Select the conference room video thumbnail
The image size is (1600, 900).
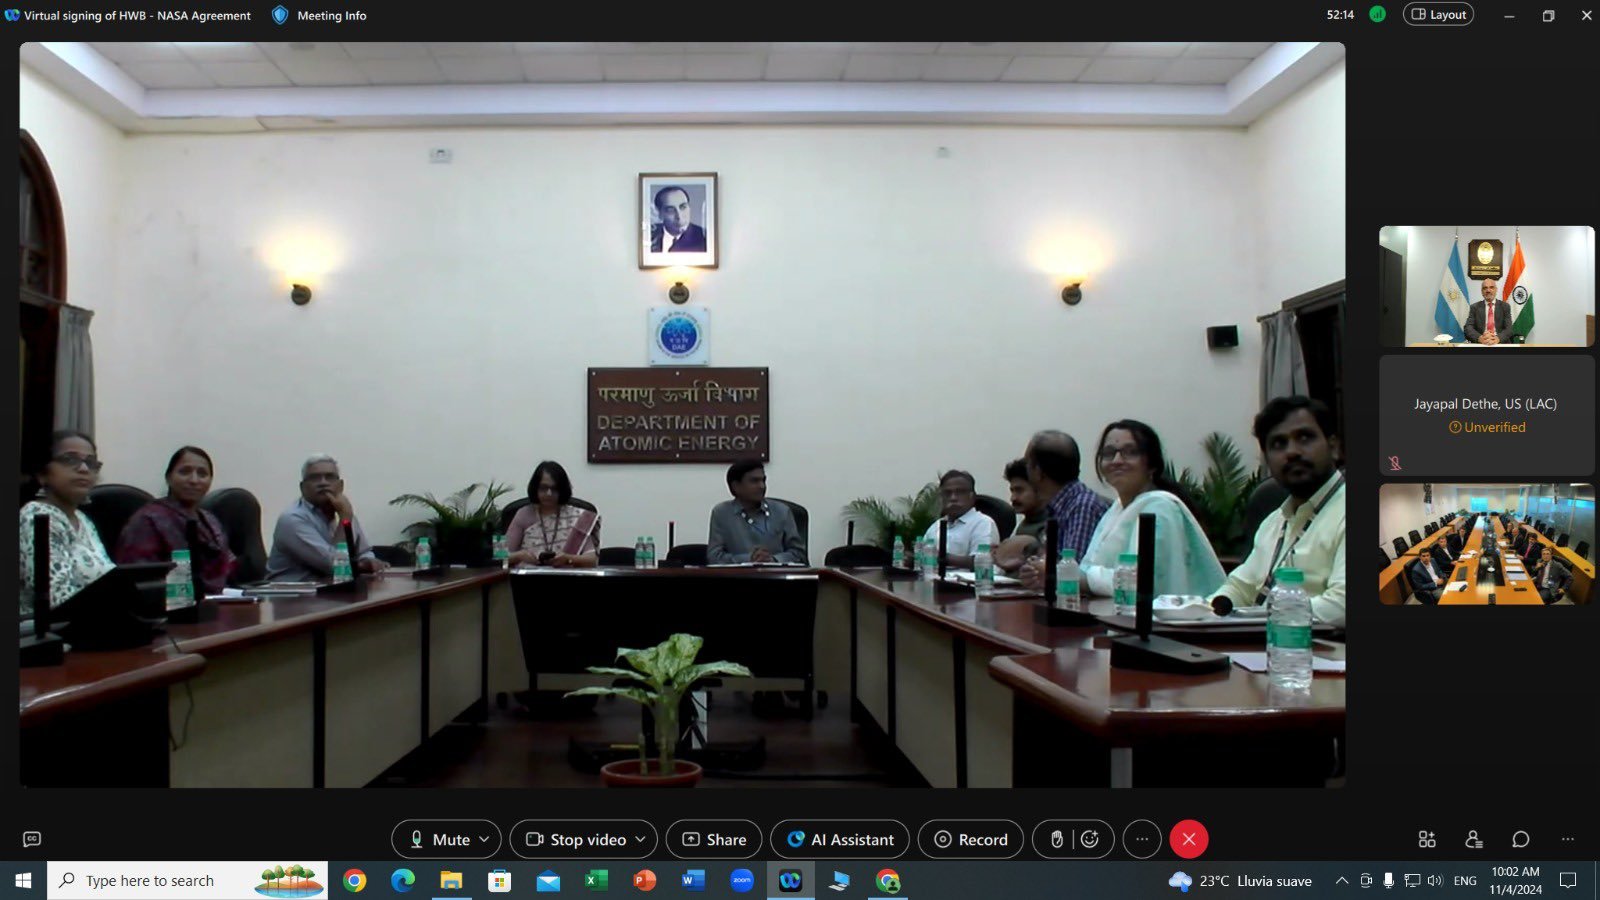point(1486,545)
